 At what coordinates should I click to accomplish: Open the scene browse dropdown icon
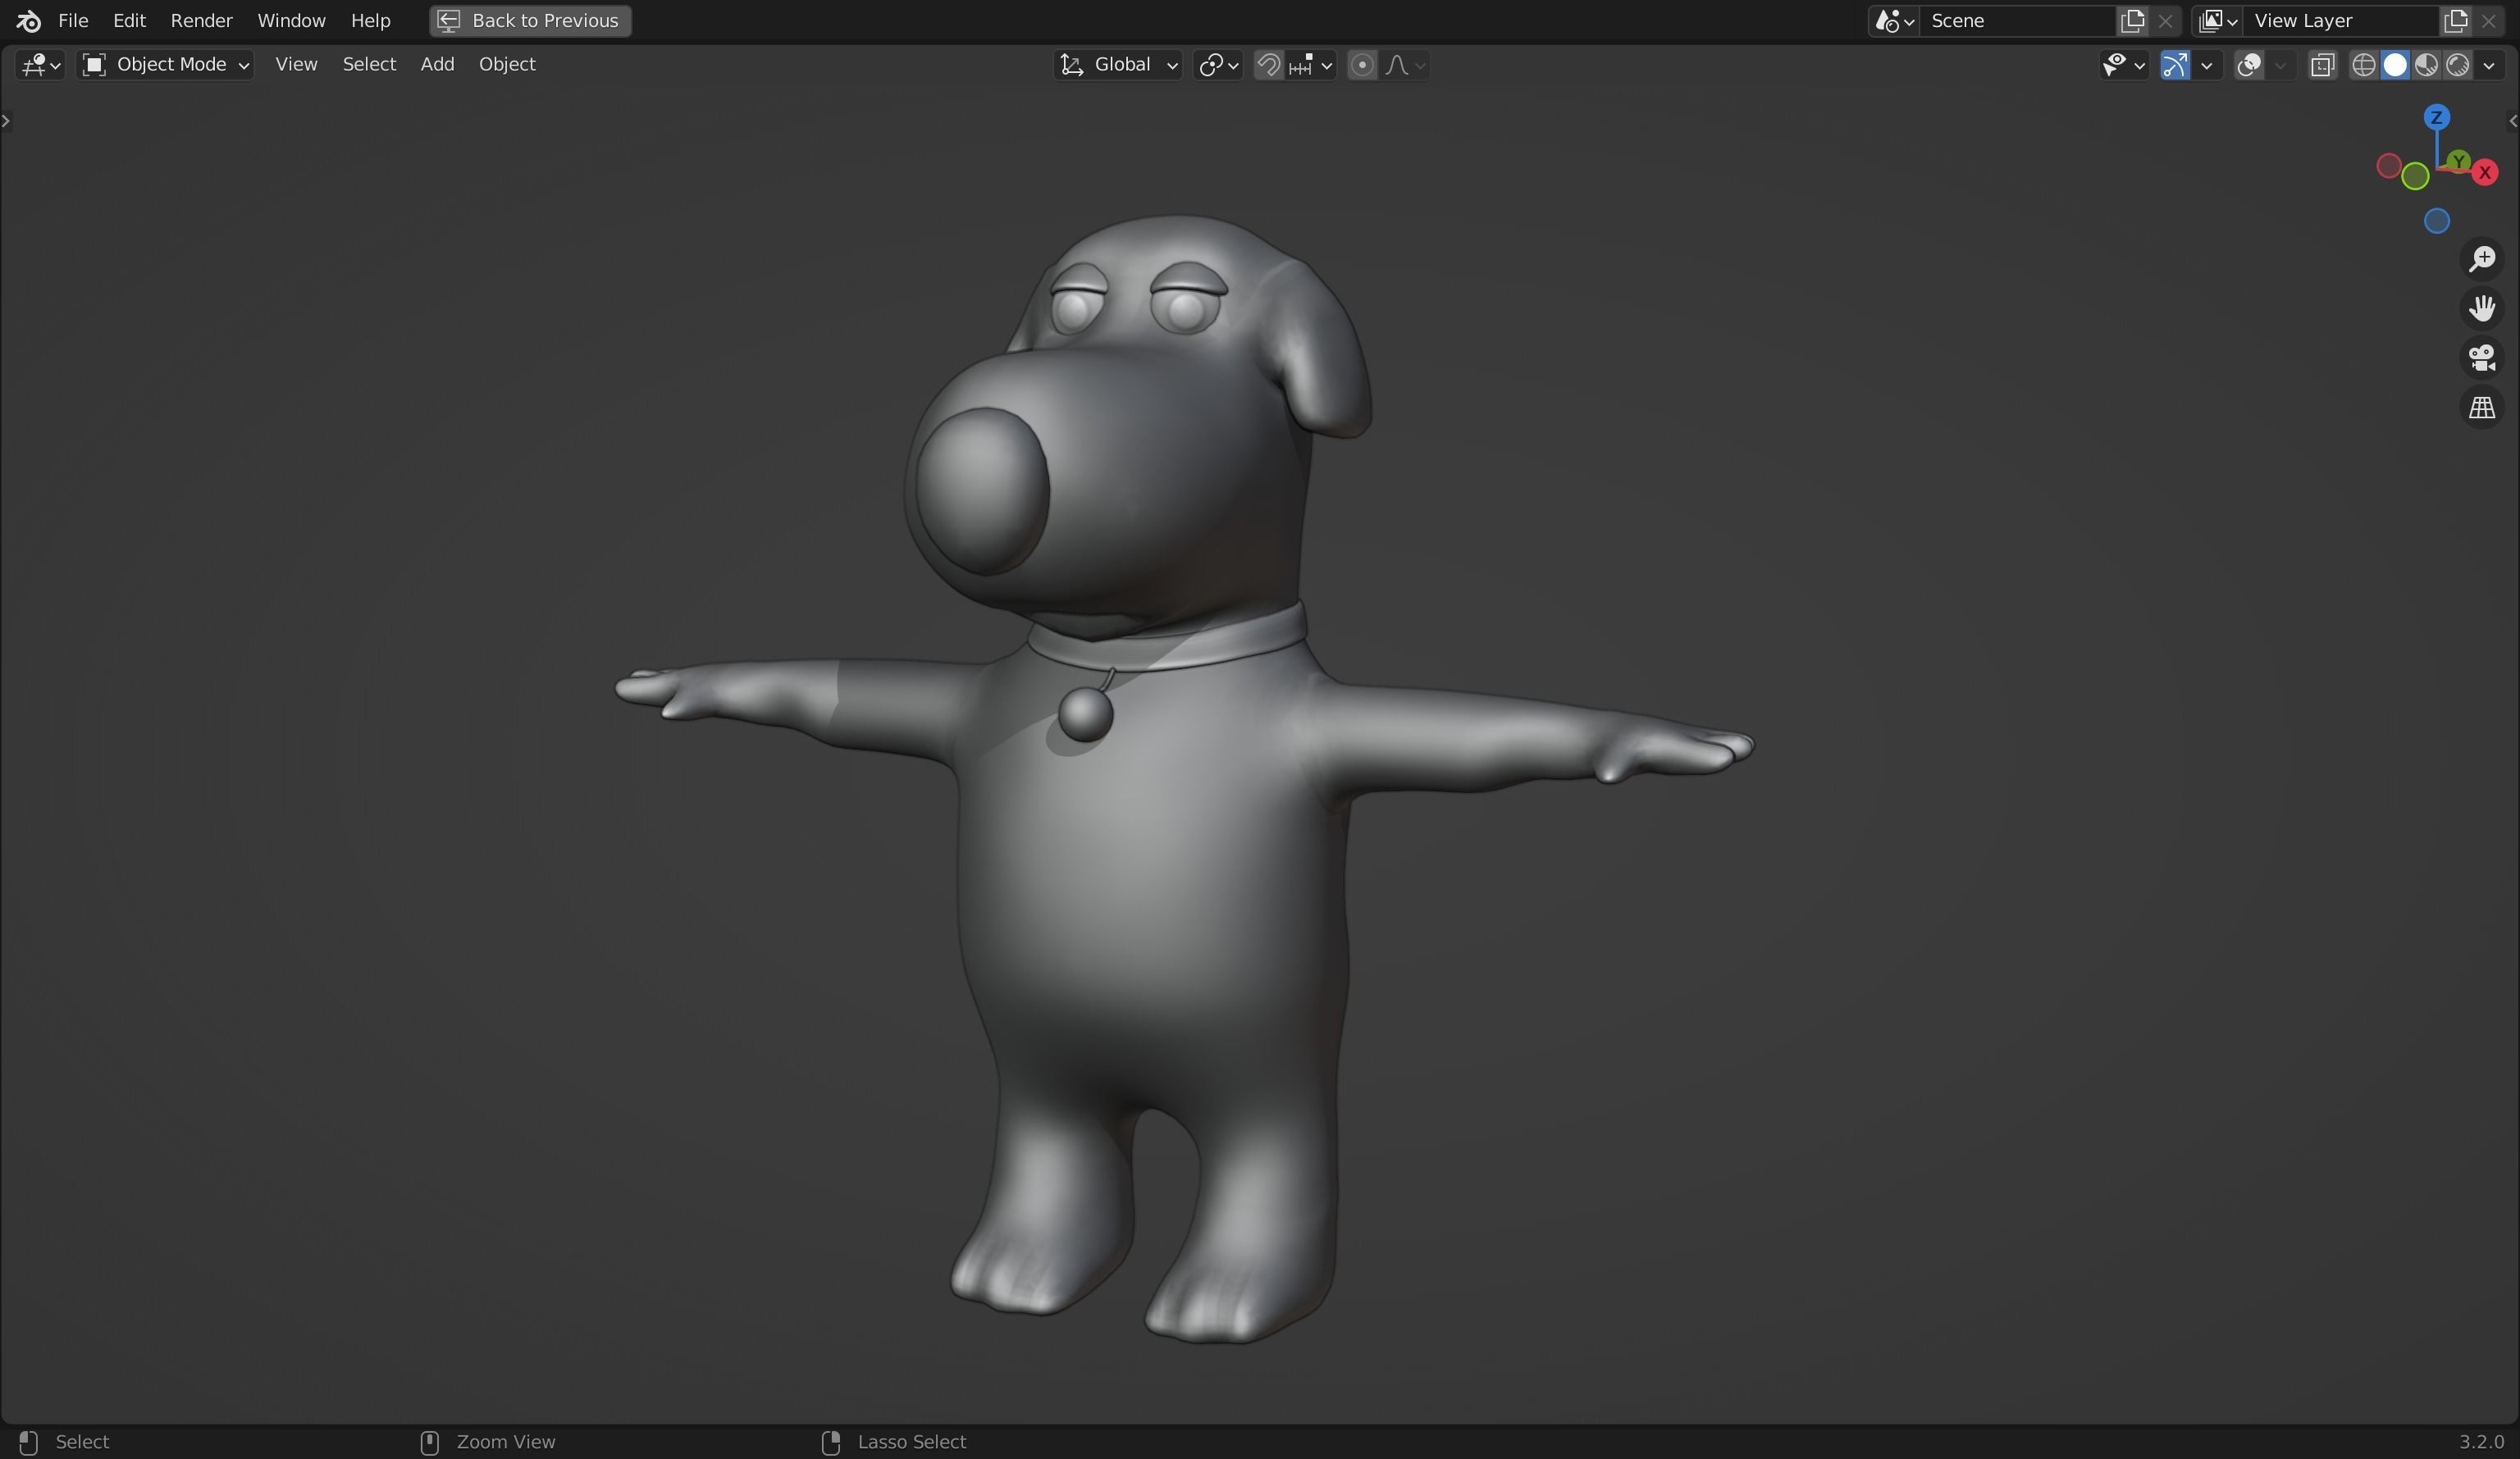point(1894,21)
